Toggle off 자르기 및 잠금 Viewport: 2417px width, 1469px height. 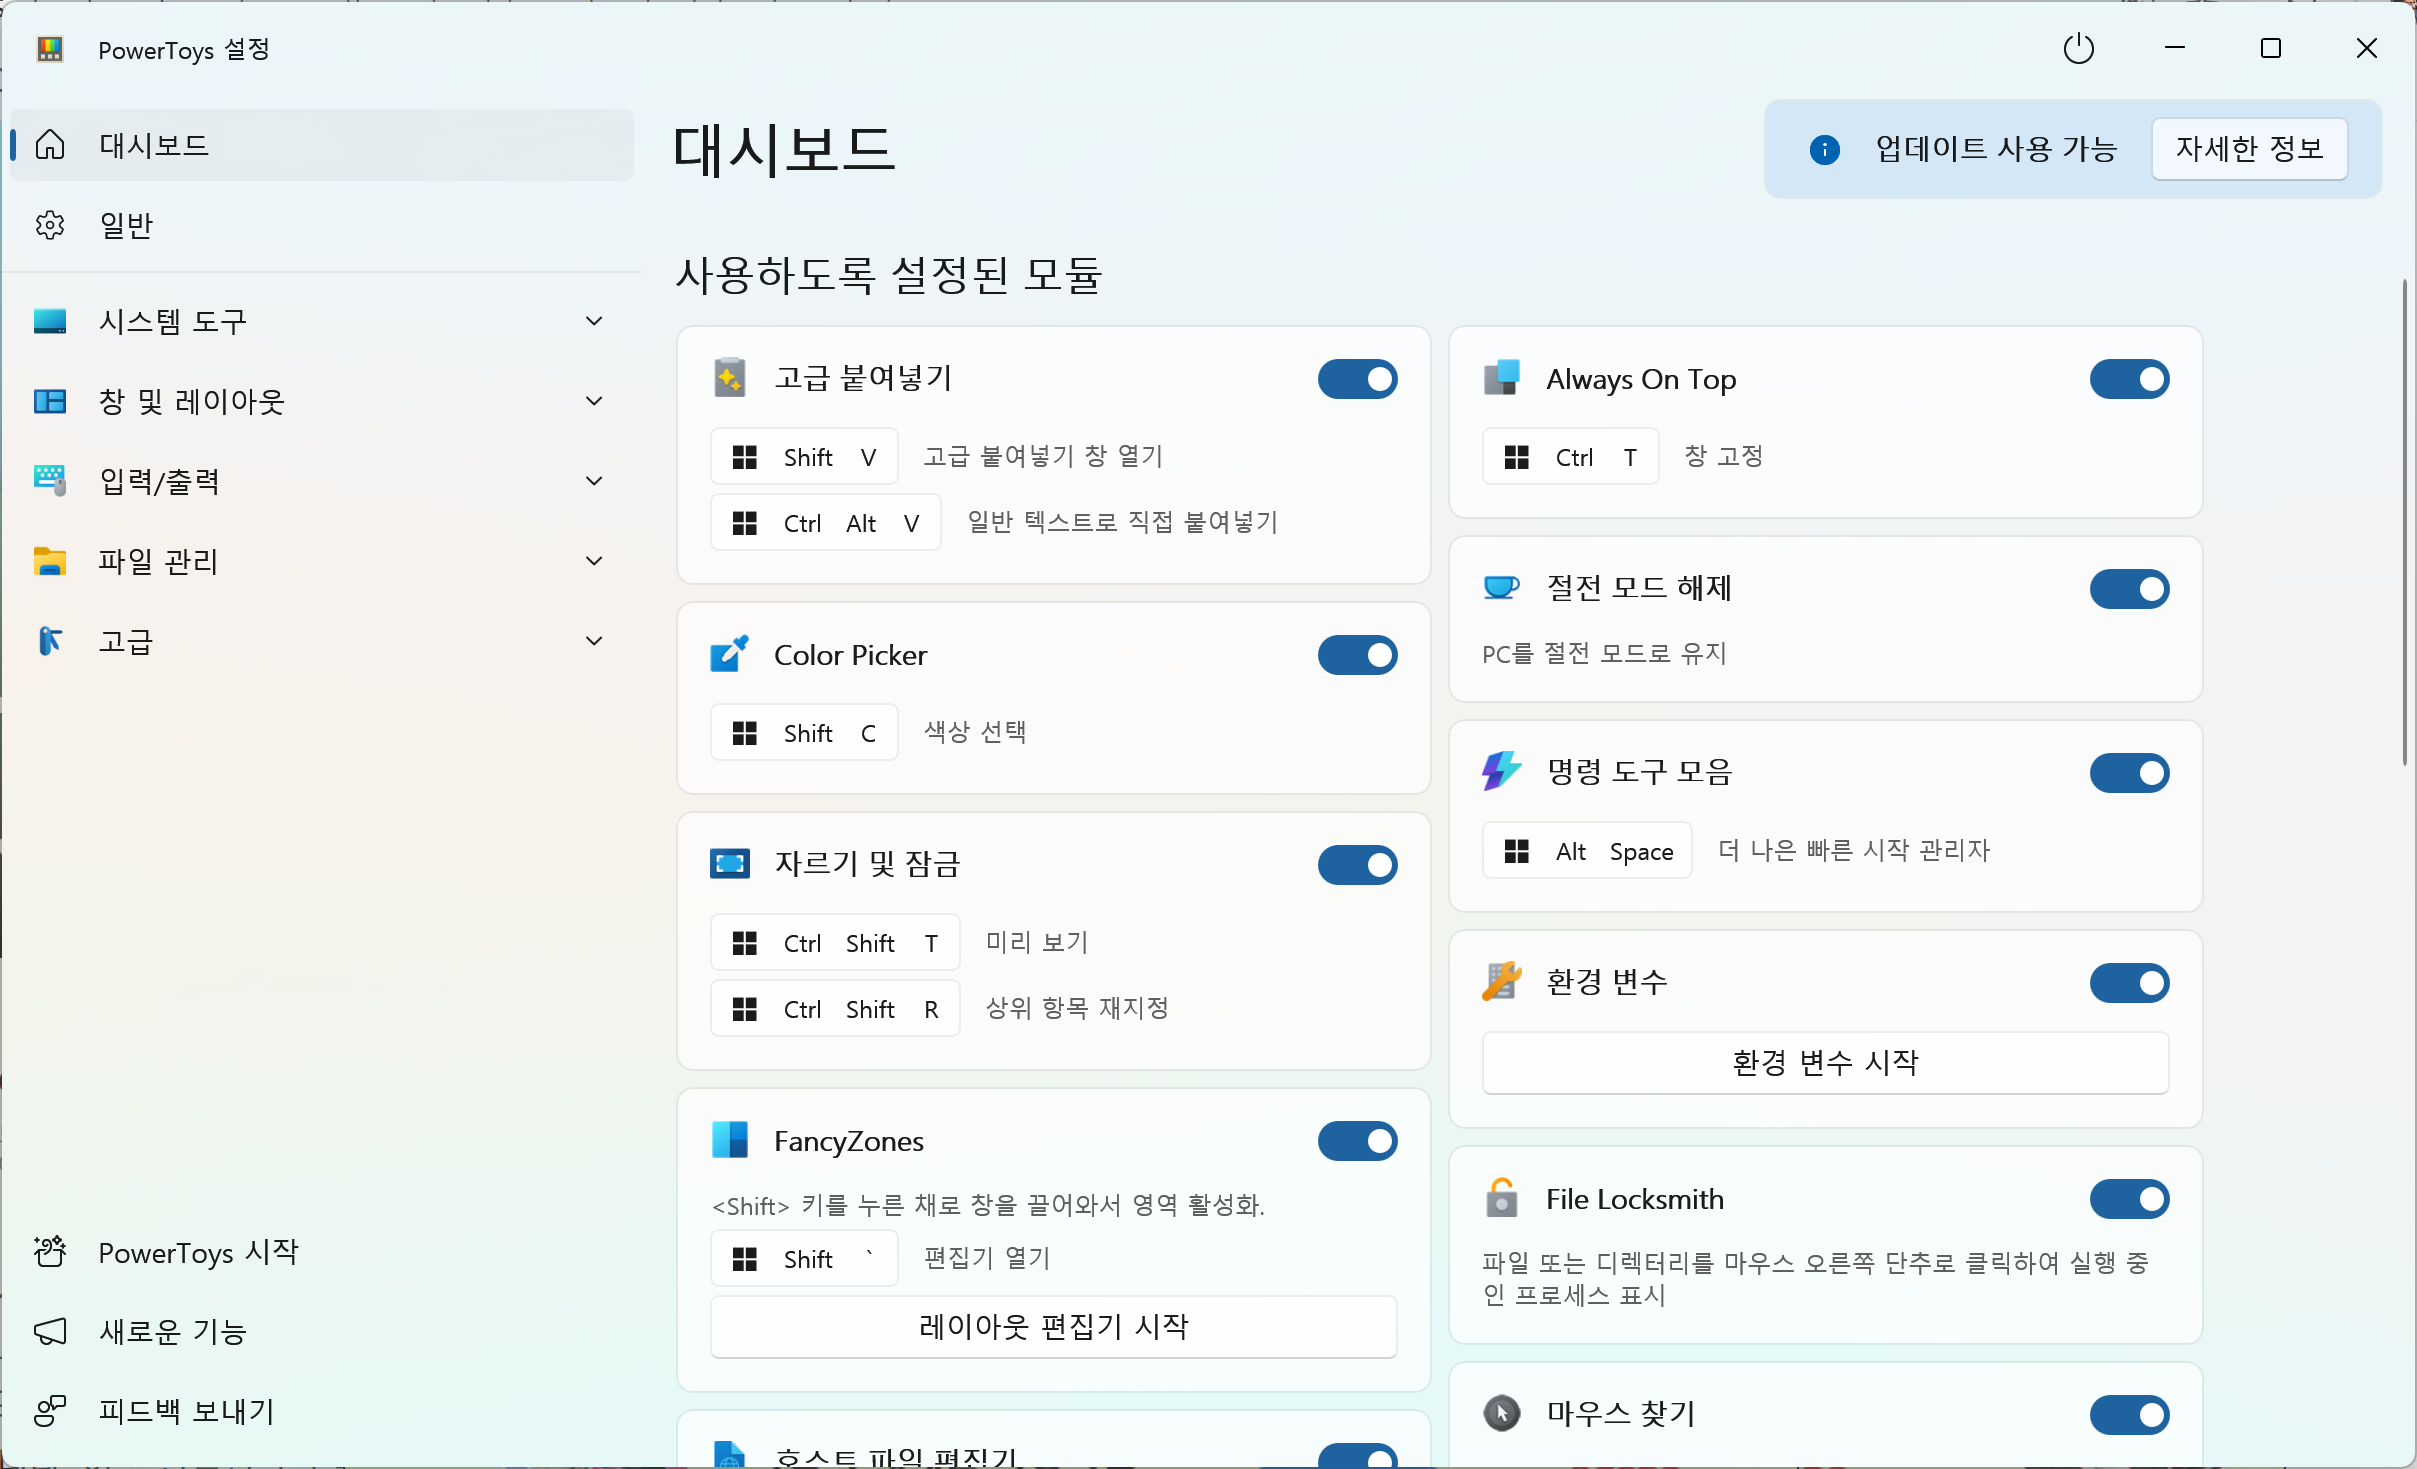pyautogui.click(x=1357, y=865)
